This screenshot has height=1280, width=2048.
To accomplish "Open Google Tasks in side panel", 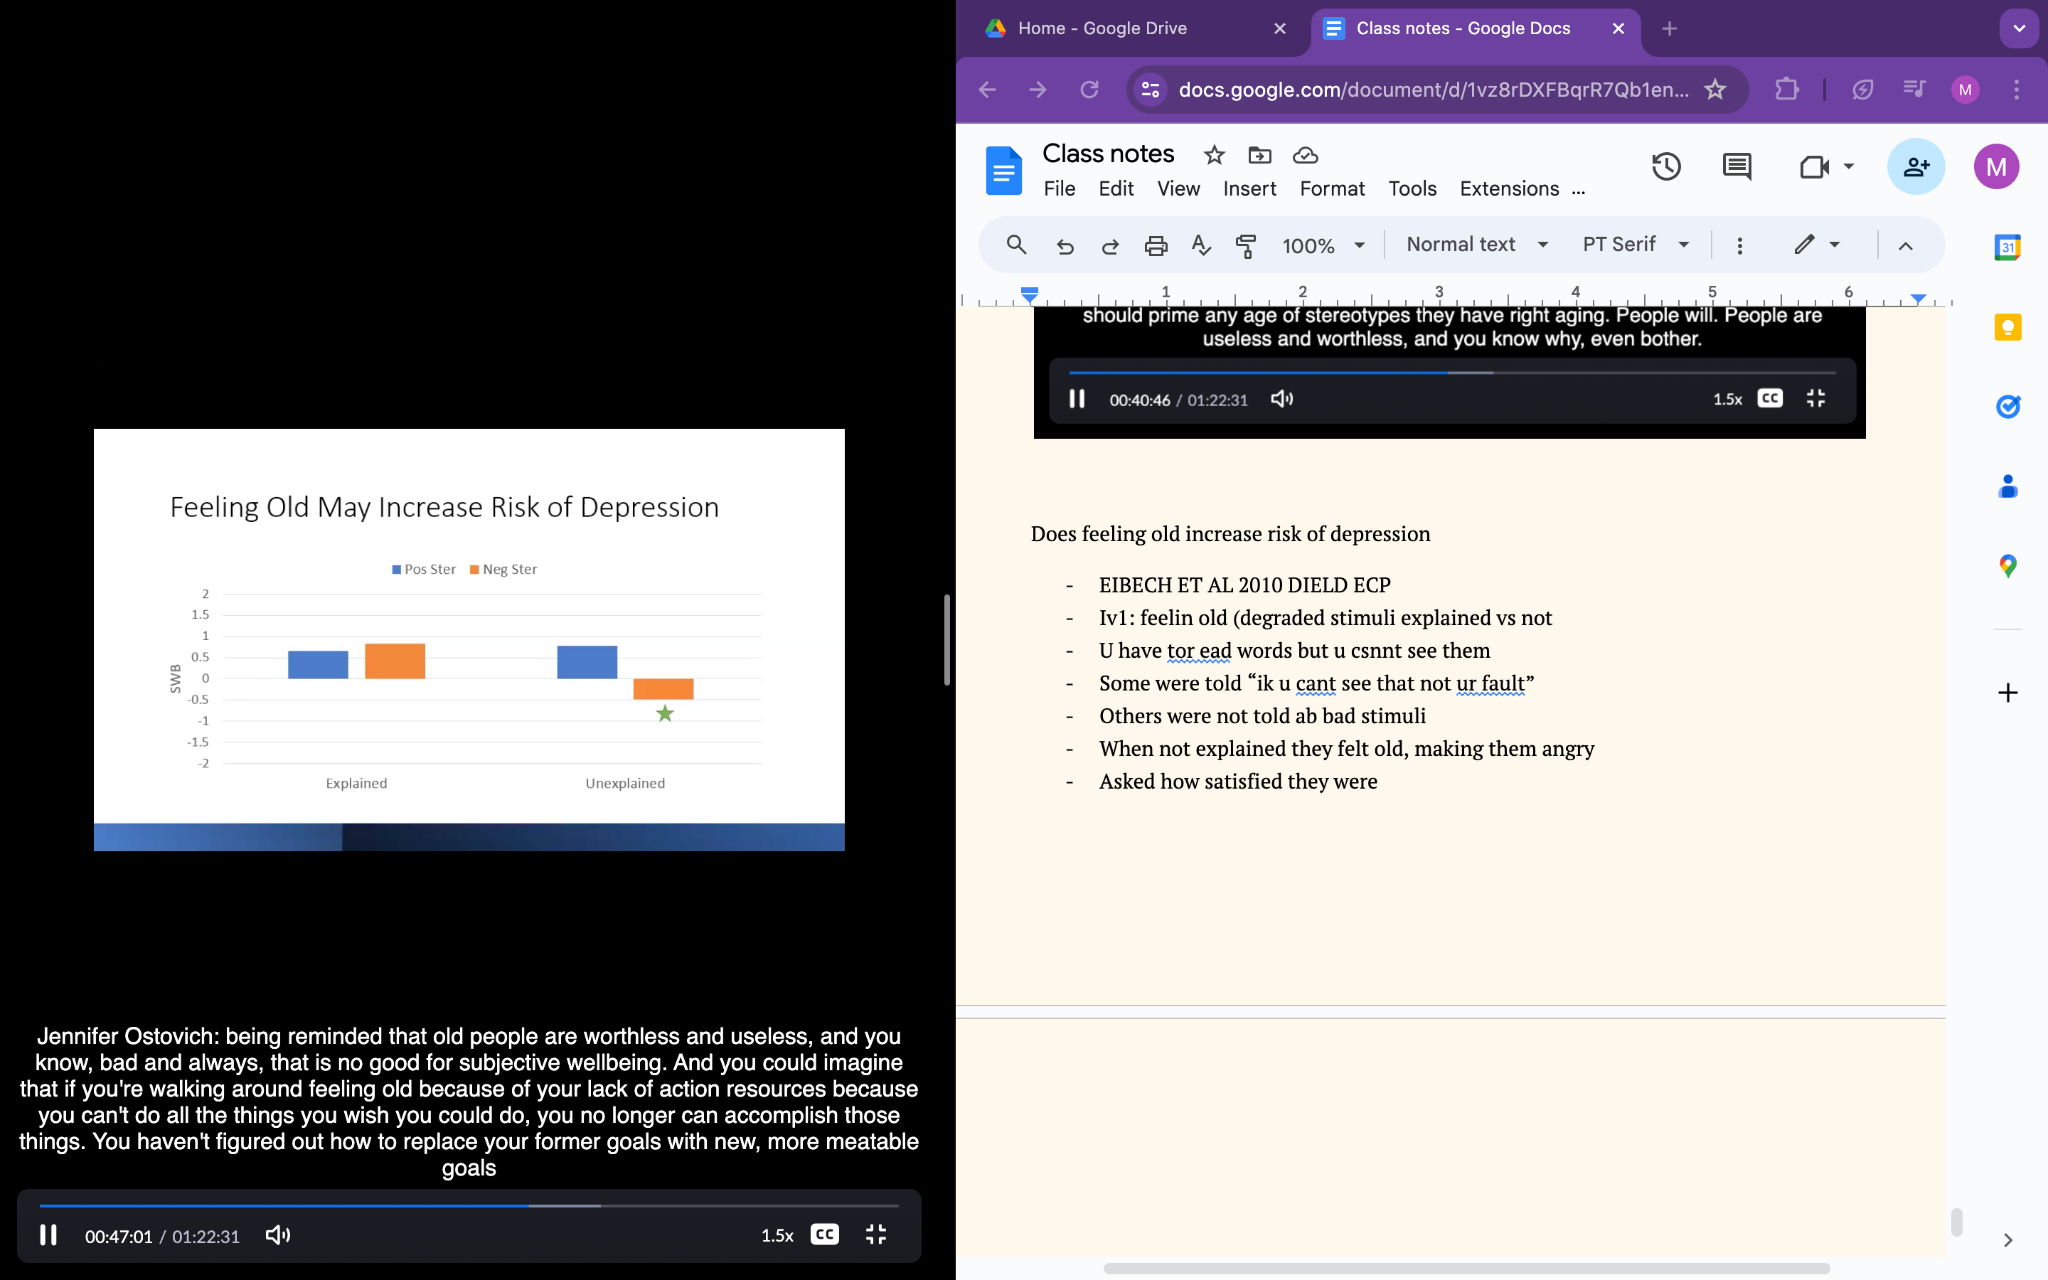I will click(2007, 407).
